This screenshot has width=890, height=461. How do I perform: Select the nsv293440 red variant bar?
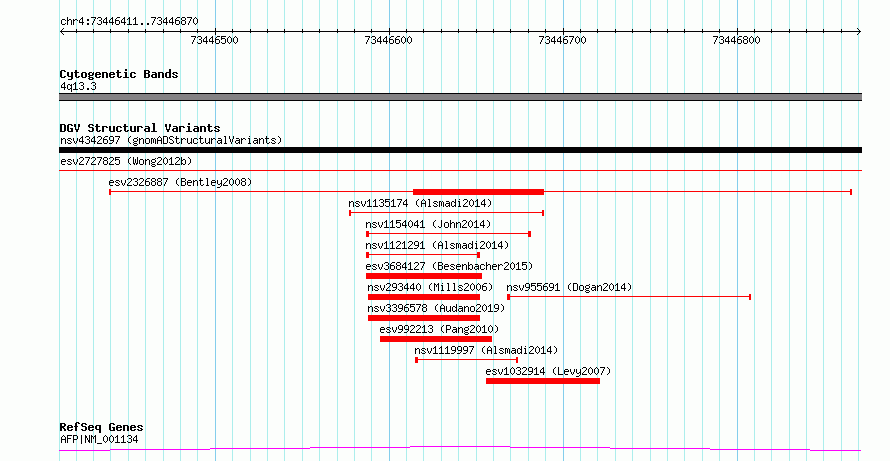click(x=424, y=297)
